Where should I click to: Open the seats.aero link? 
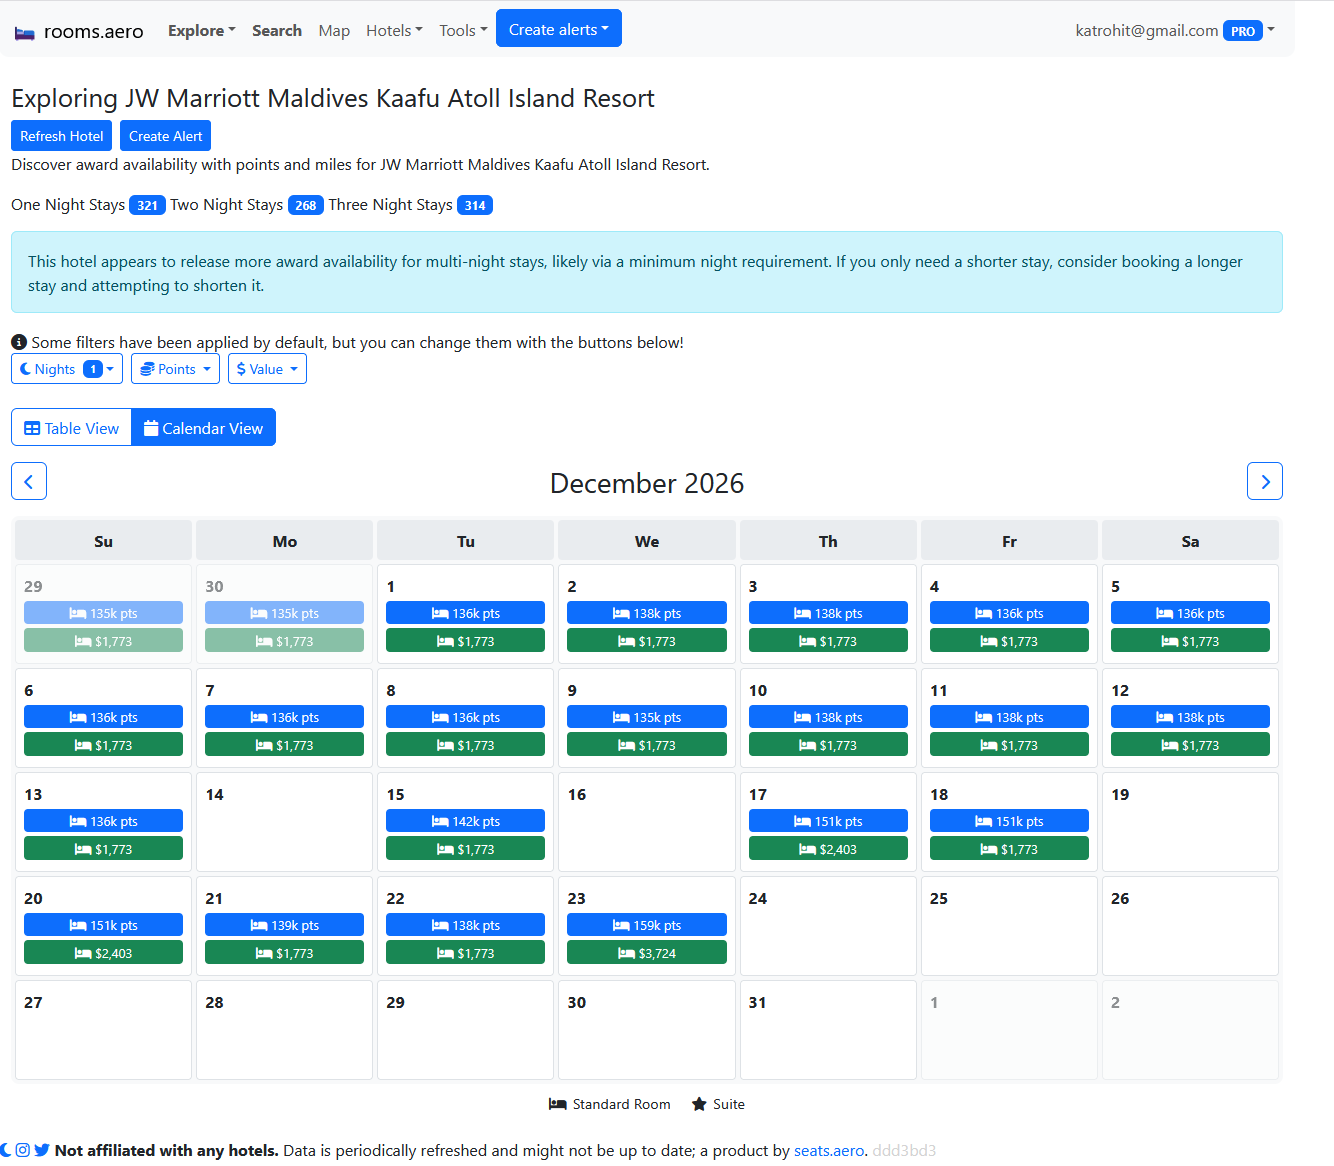click(x=829, y=1150)
